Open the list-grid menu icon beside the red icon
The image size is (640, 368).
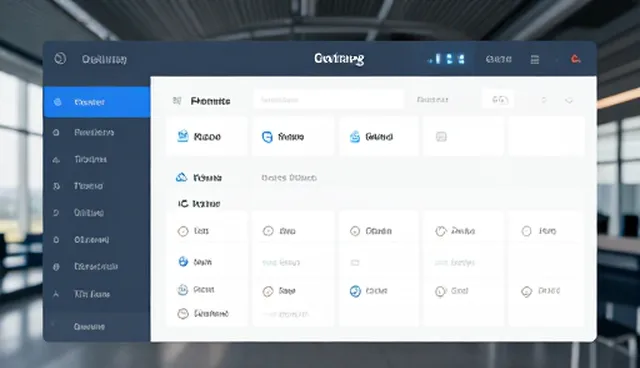coord(535,60)
